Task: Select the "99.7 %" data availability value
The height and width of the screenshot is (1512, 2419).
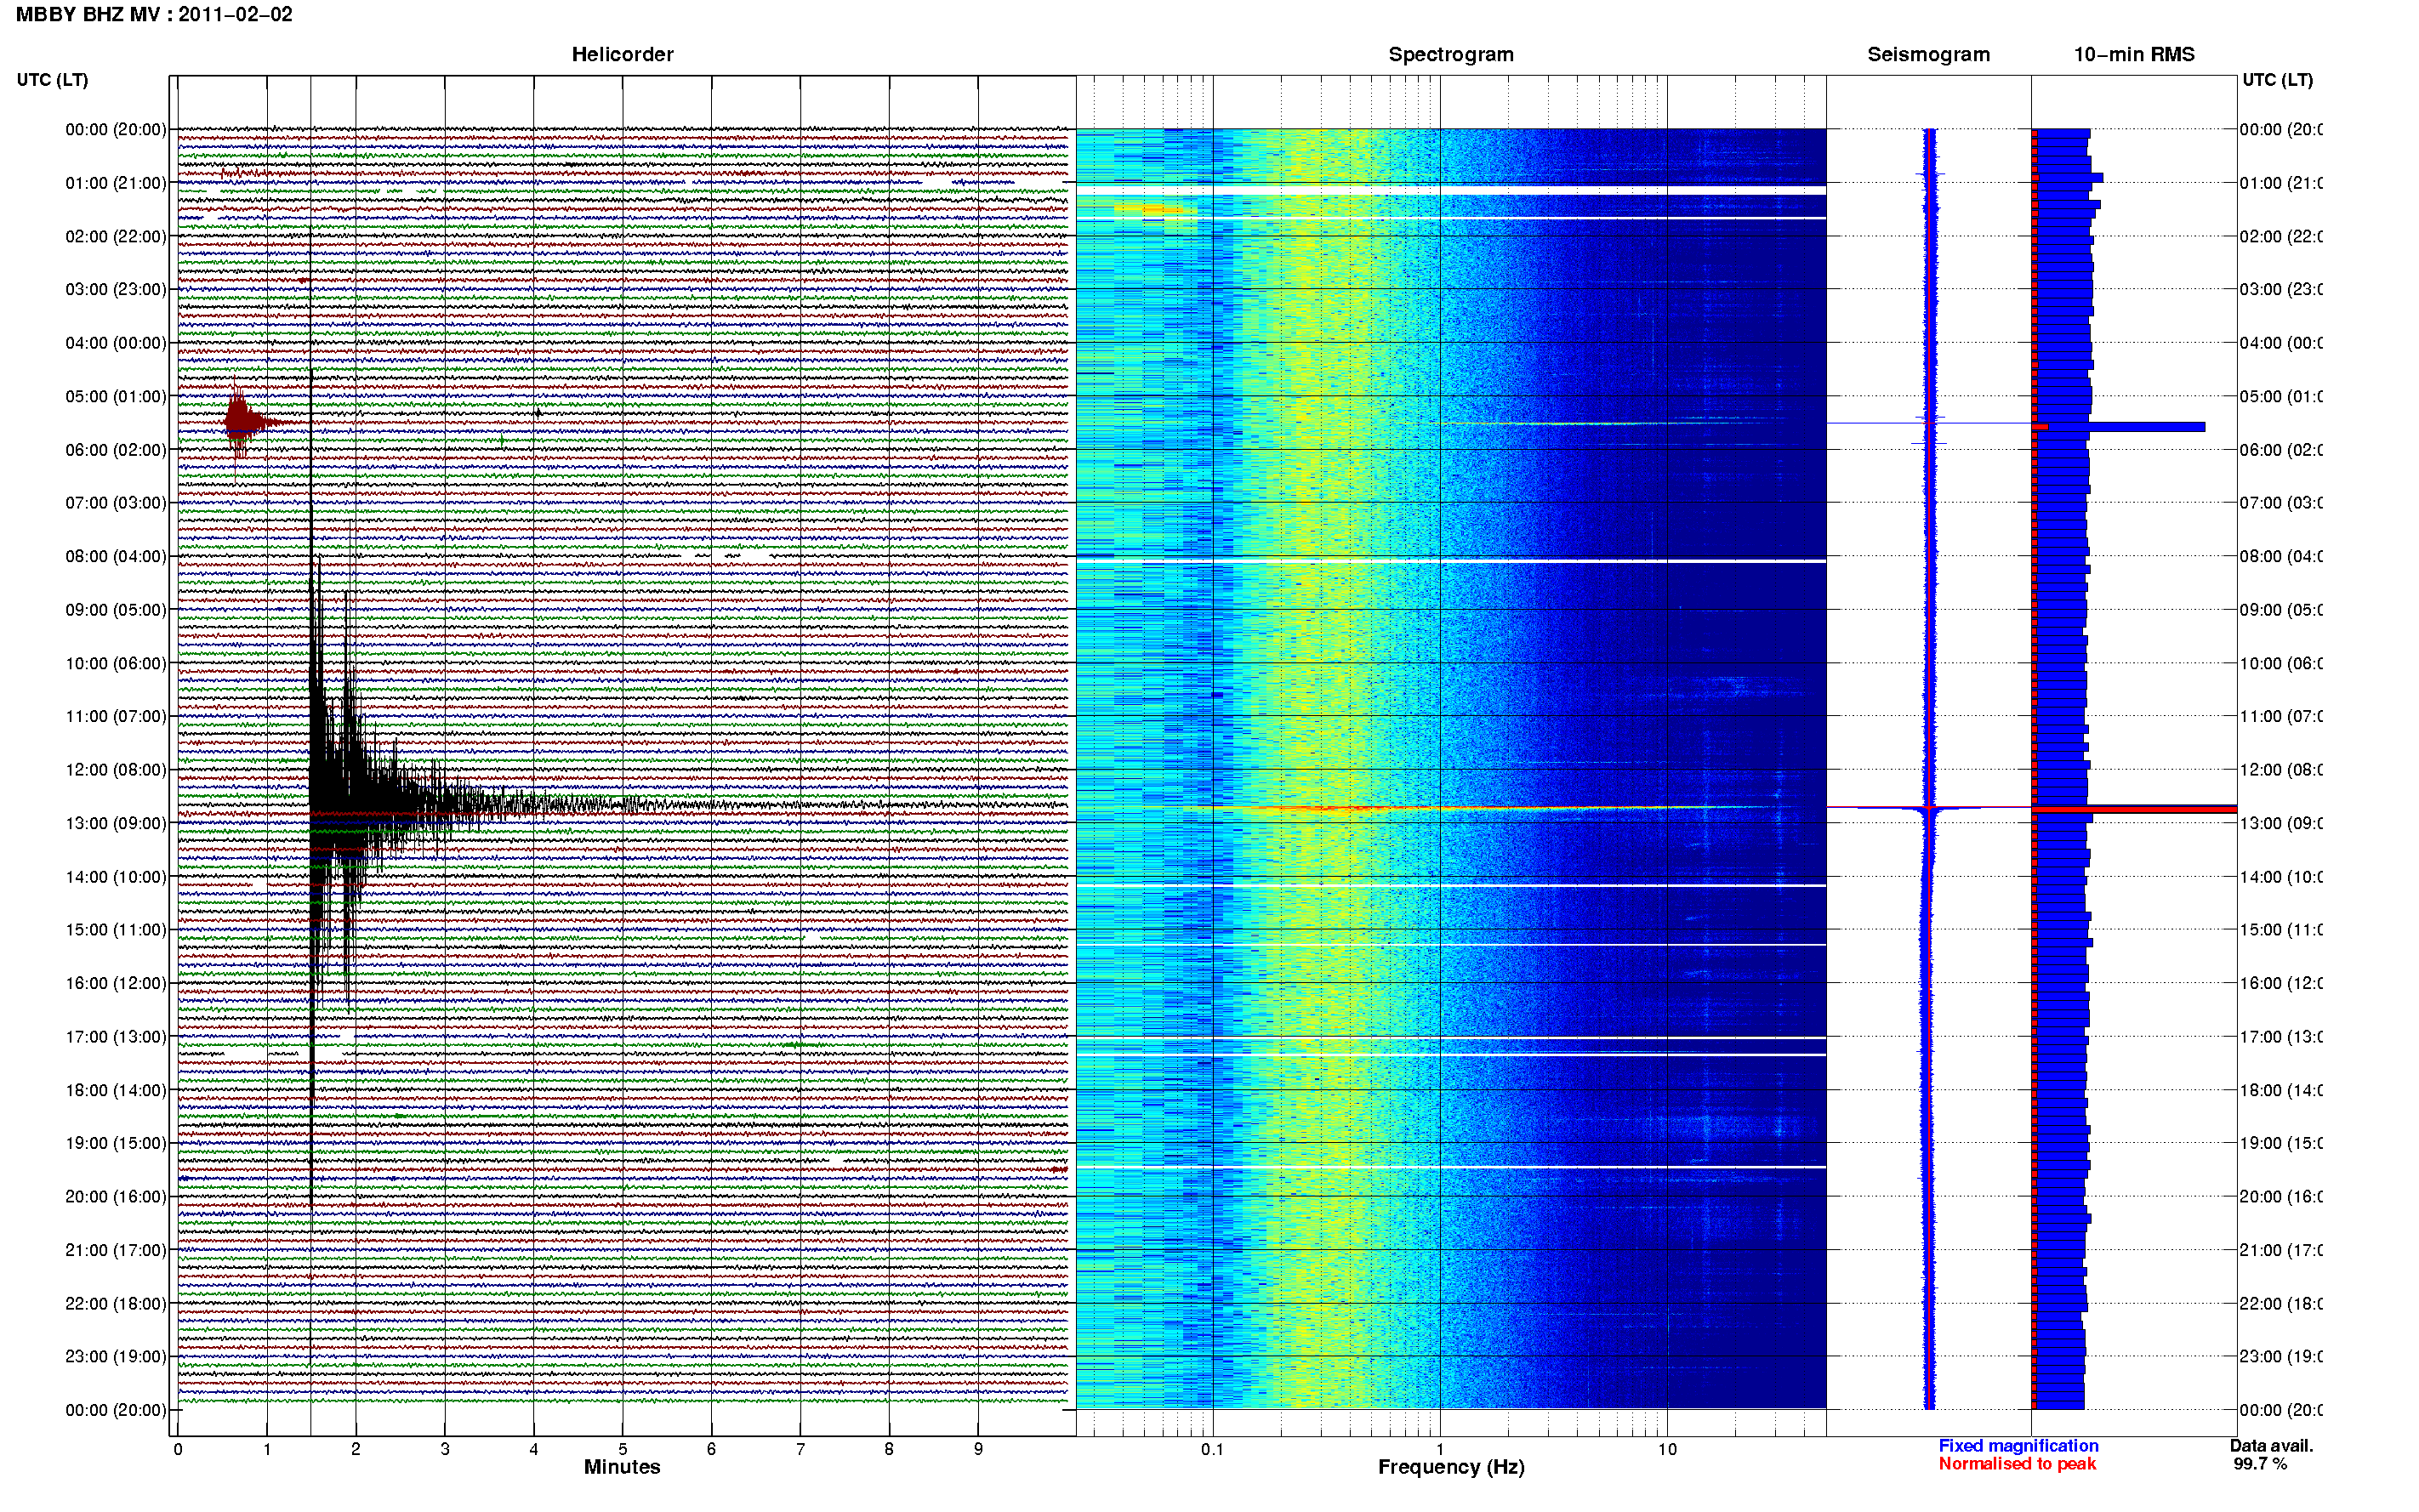Action: tap(2260, 1464)
